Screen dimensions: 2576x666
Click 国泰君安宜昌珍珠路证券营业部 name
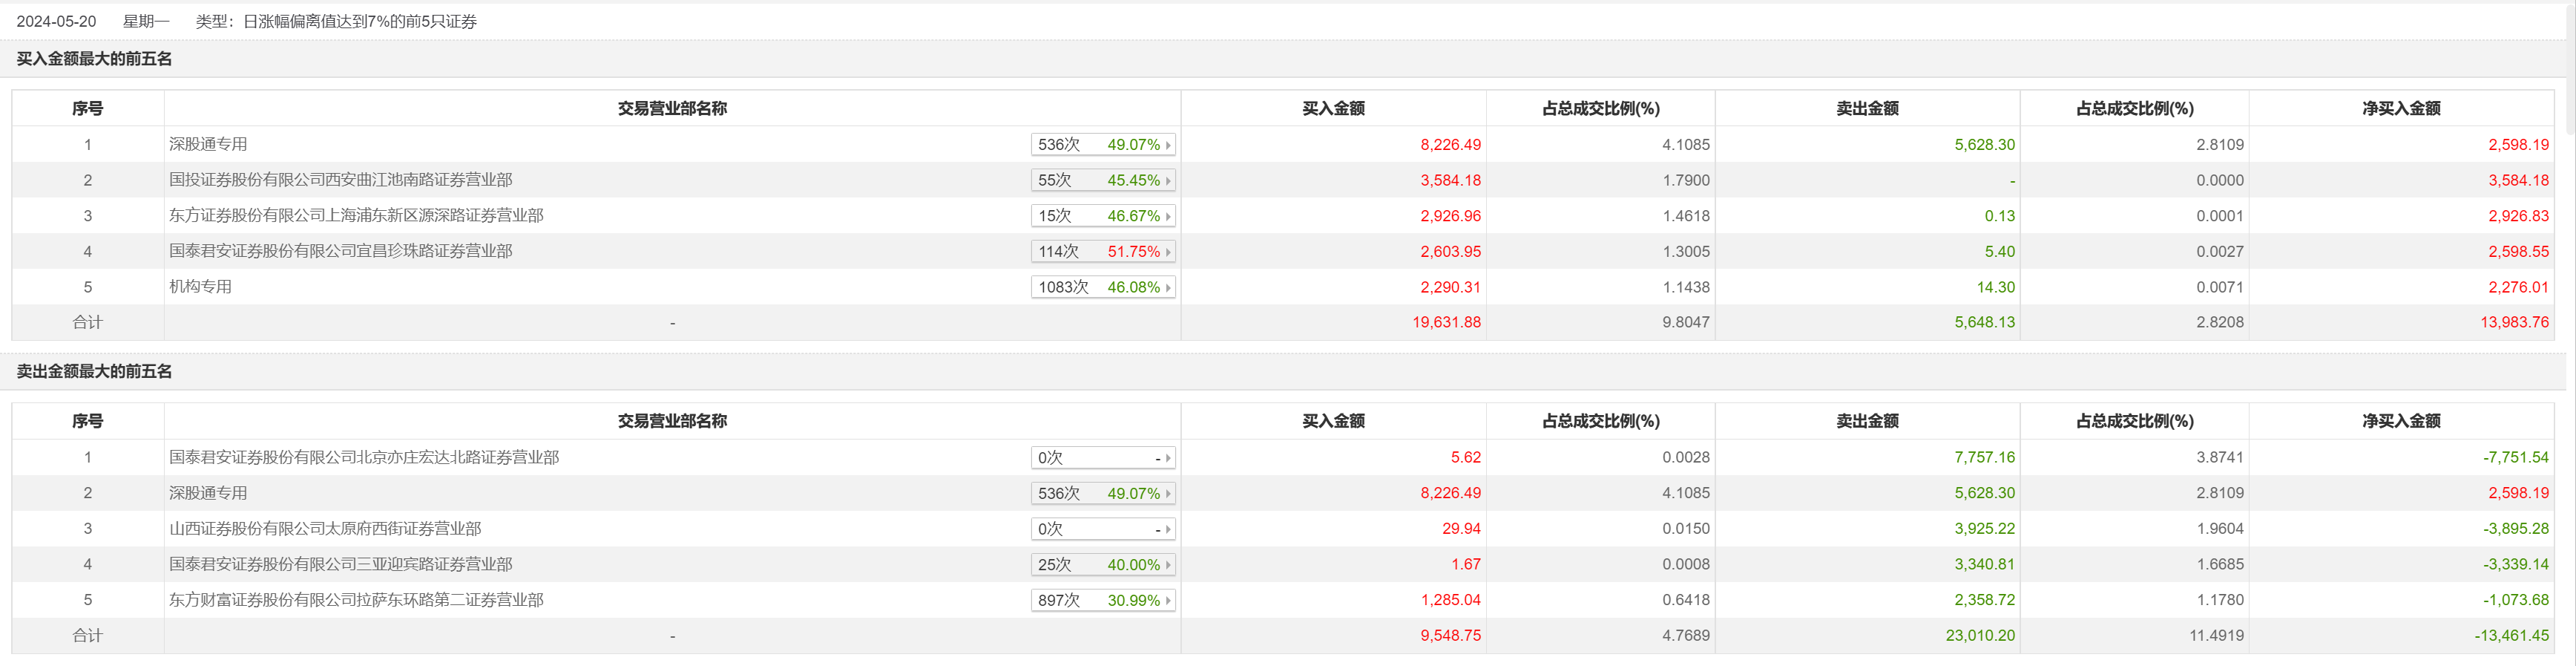(x=340, y=251)
